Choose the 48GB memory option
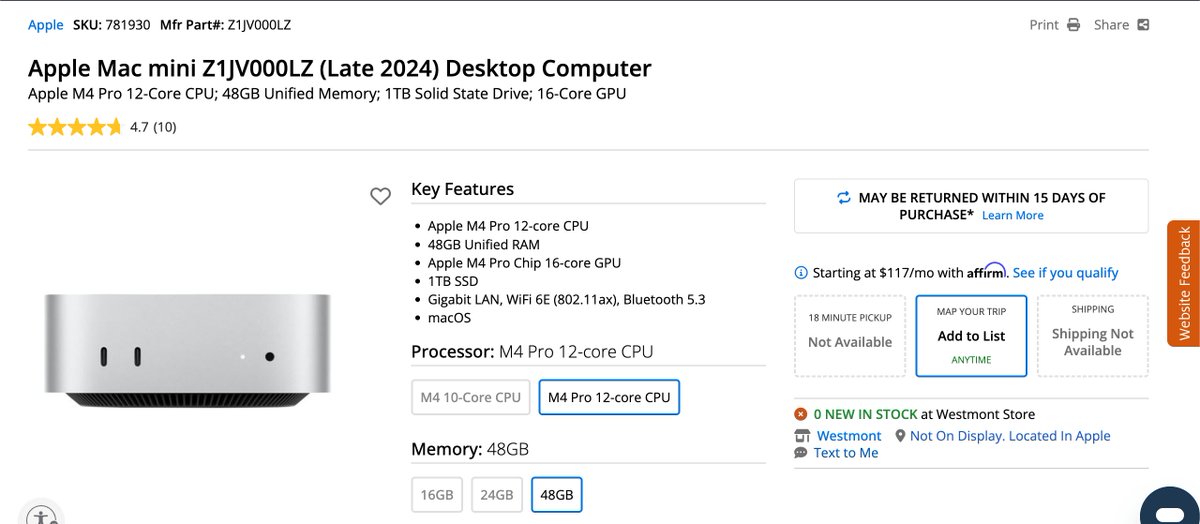Viewport: 1200px width, 524px height. pos(557,495)
